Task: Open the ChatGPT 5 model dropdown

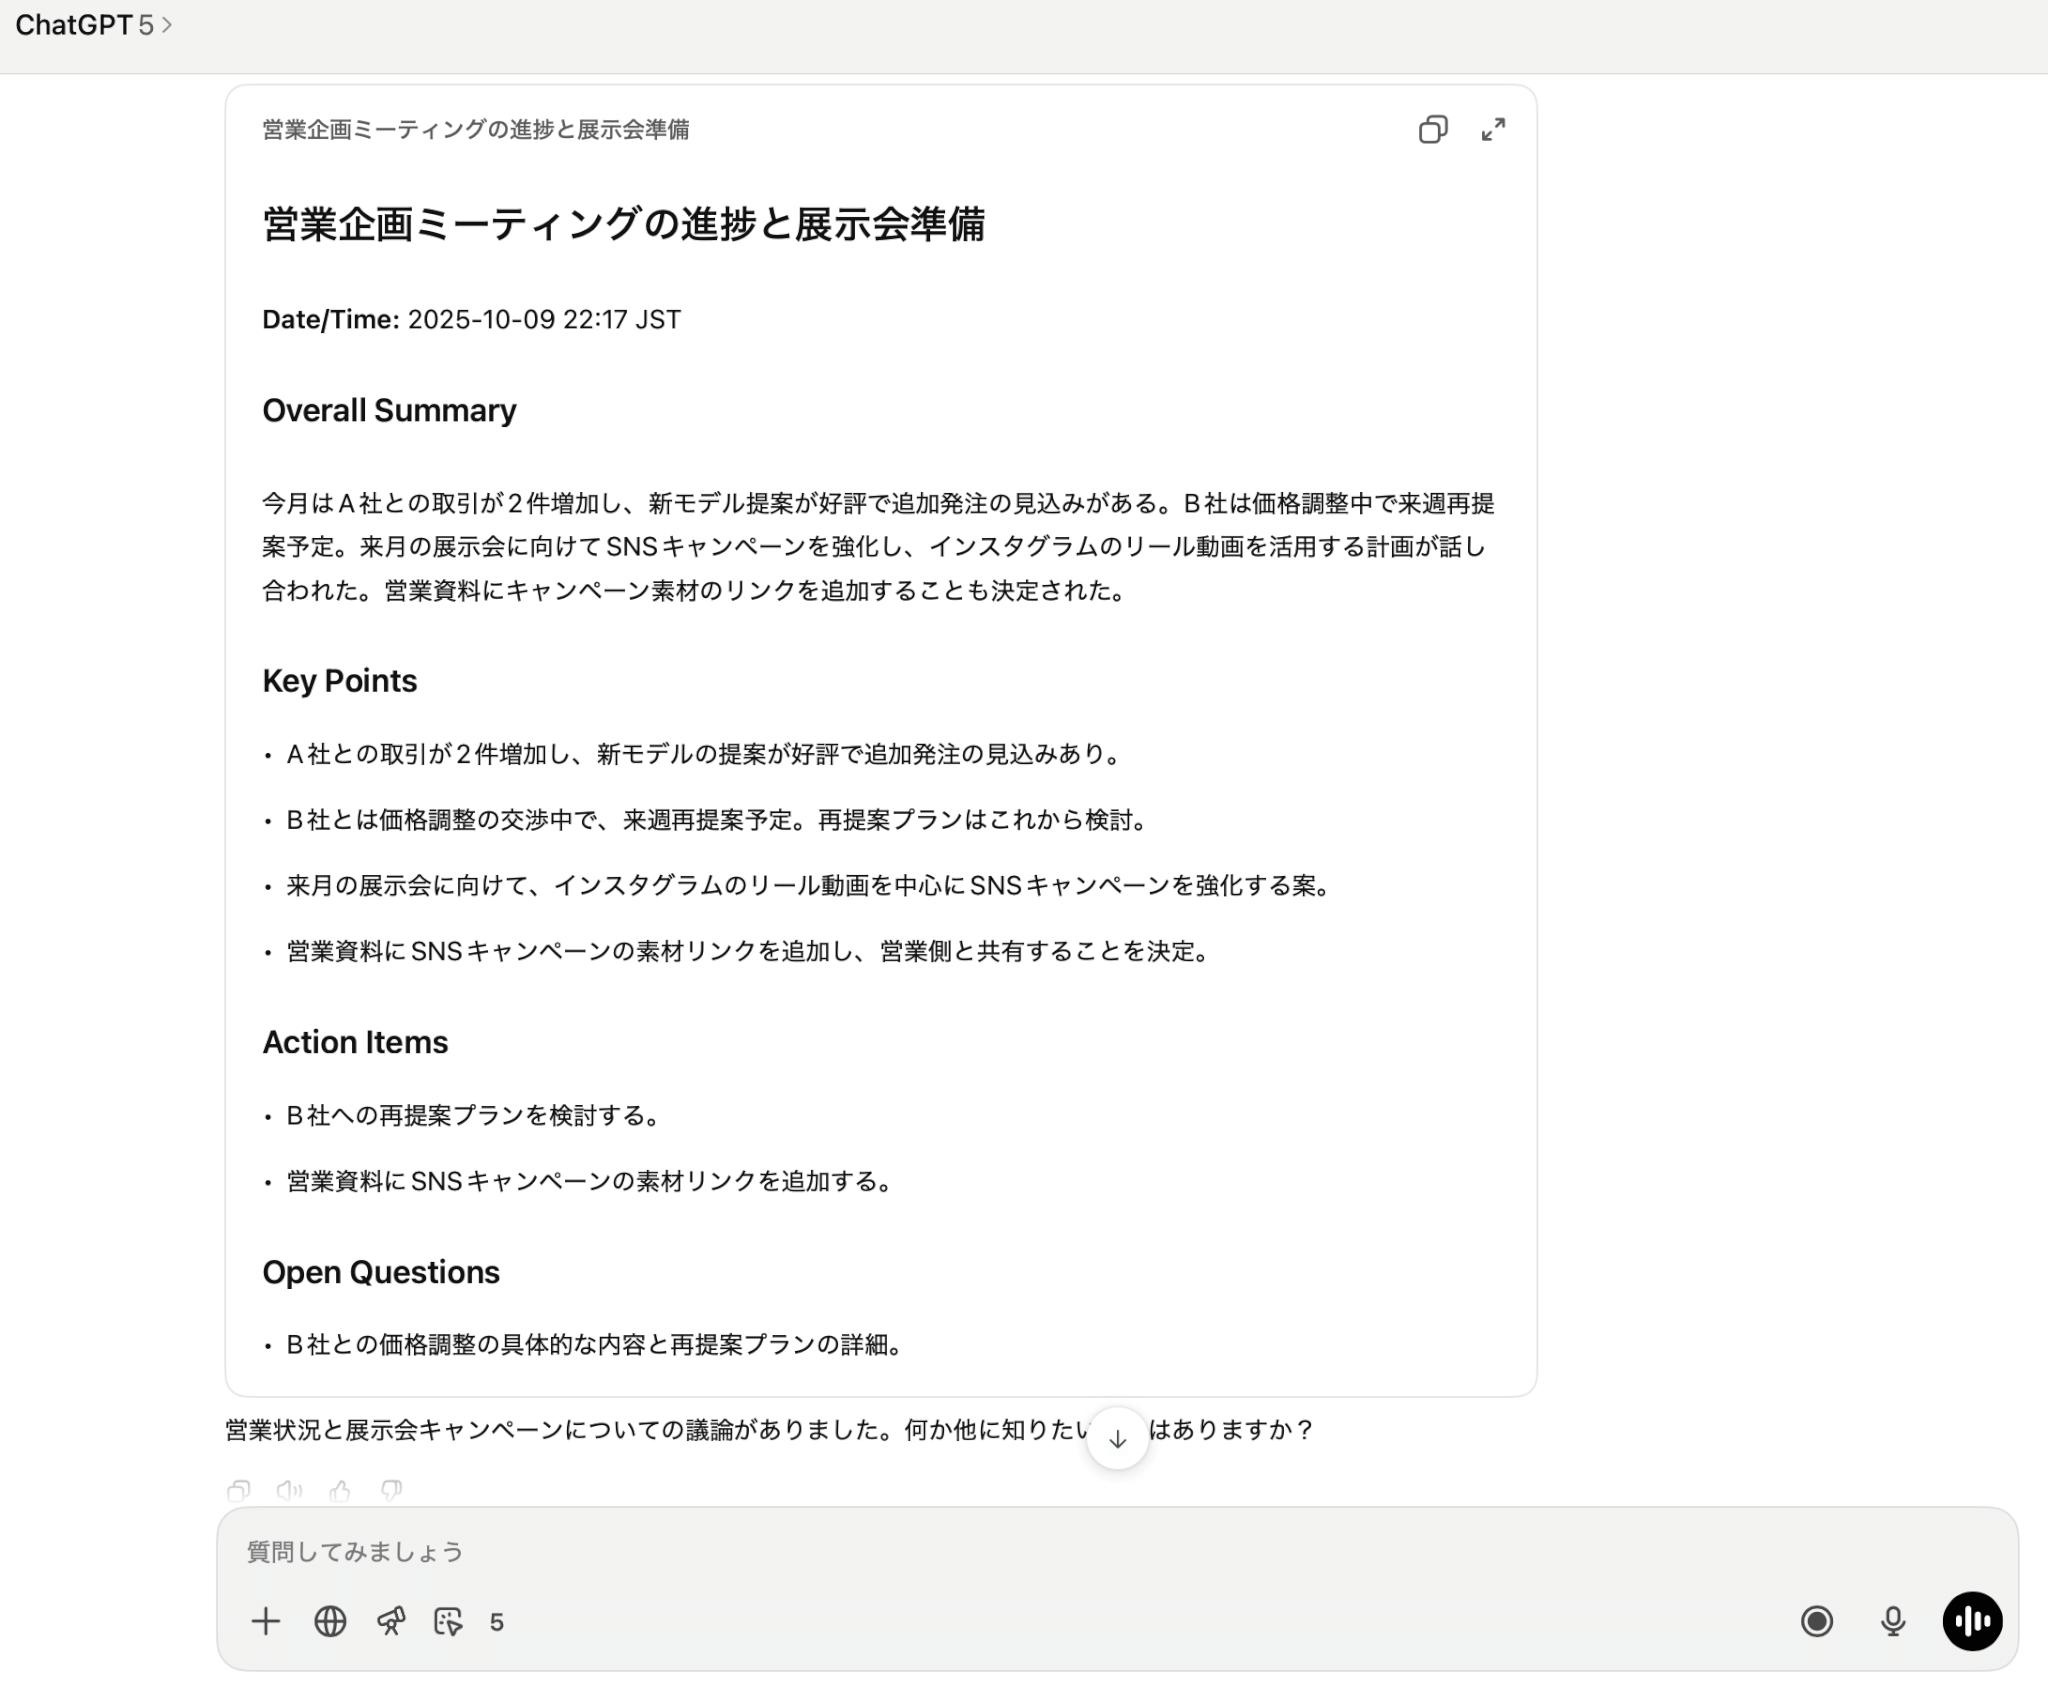Action: pyautogui.click(x=94, y=25)
